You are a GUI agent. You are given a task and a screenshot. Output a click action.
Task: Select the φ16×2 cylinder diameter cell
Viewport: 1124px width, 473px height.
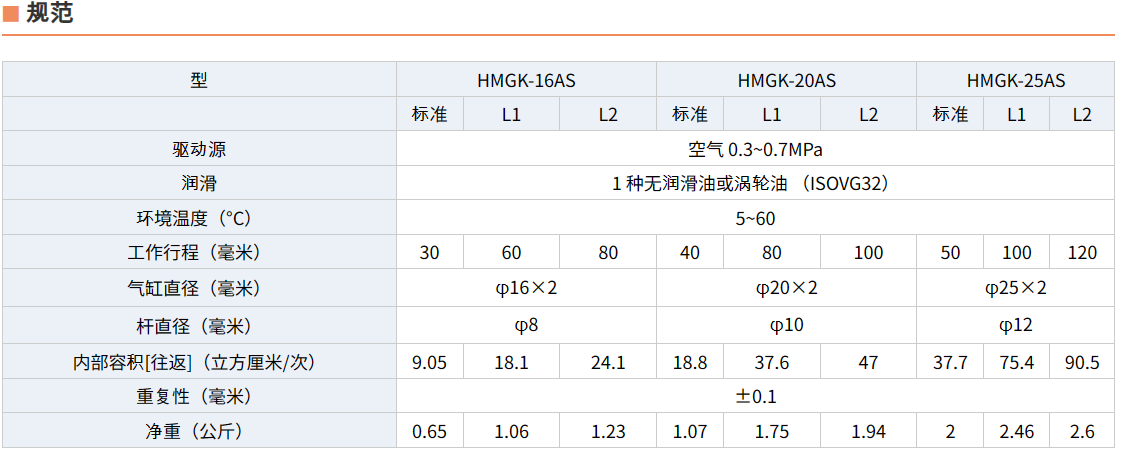526,289
